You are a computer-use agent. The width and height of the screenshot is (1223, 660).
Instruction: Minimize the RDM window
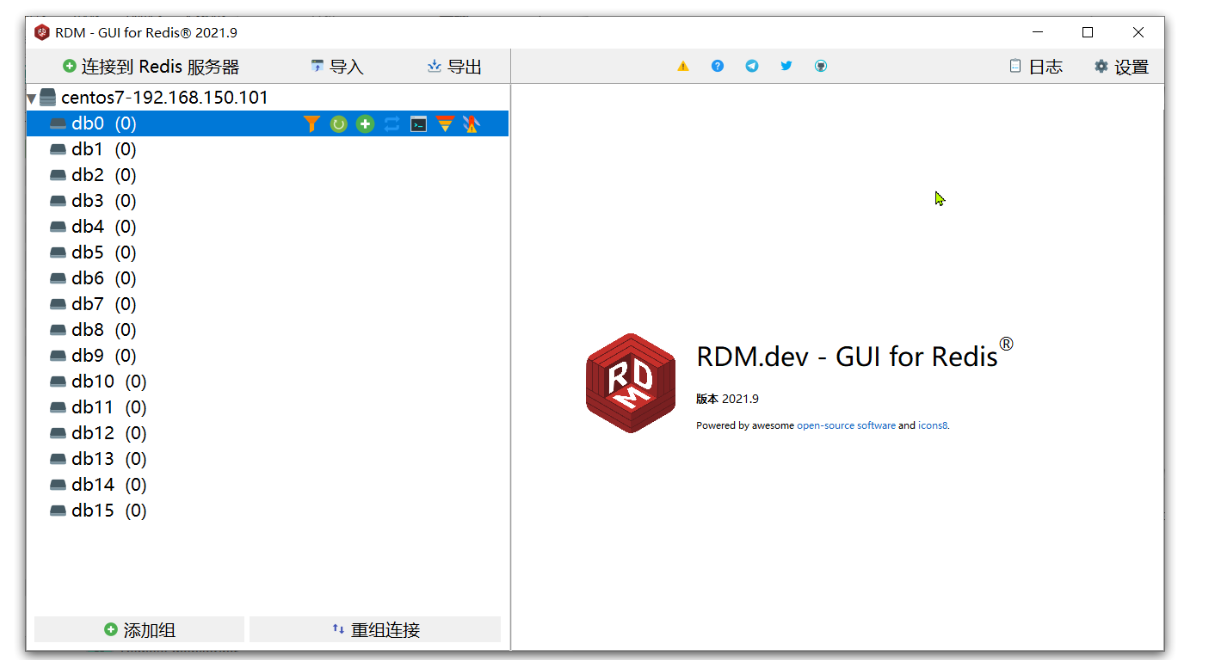click(x=1038, y=32)
